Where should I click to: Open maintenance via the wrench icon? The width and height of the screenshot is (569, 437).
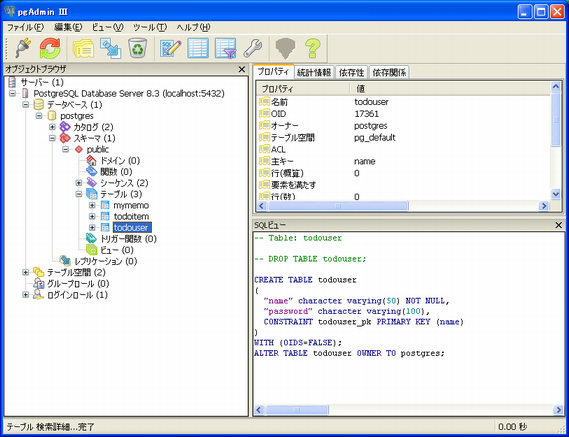click(x=253, y=48)
